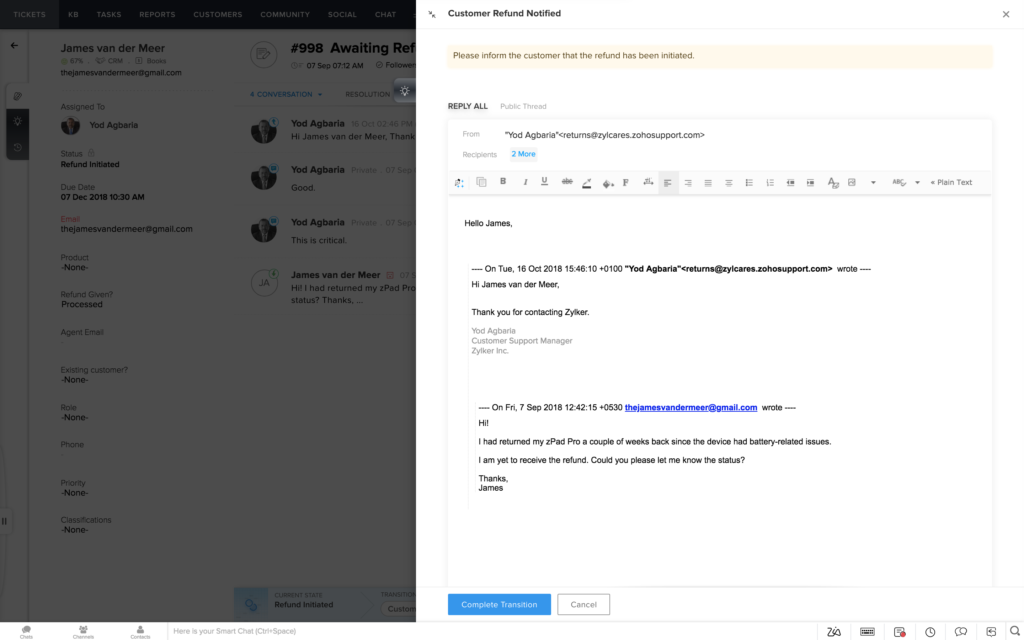1024x640 pixels.
Task: Open Zia assistant in bottom bar
Action: (x=833, y=632)
